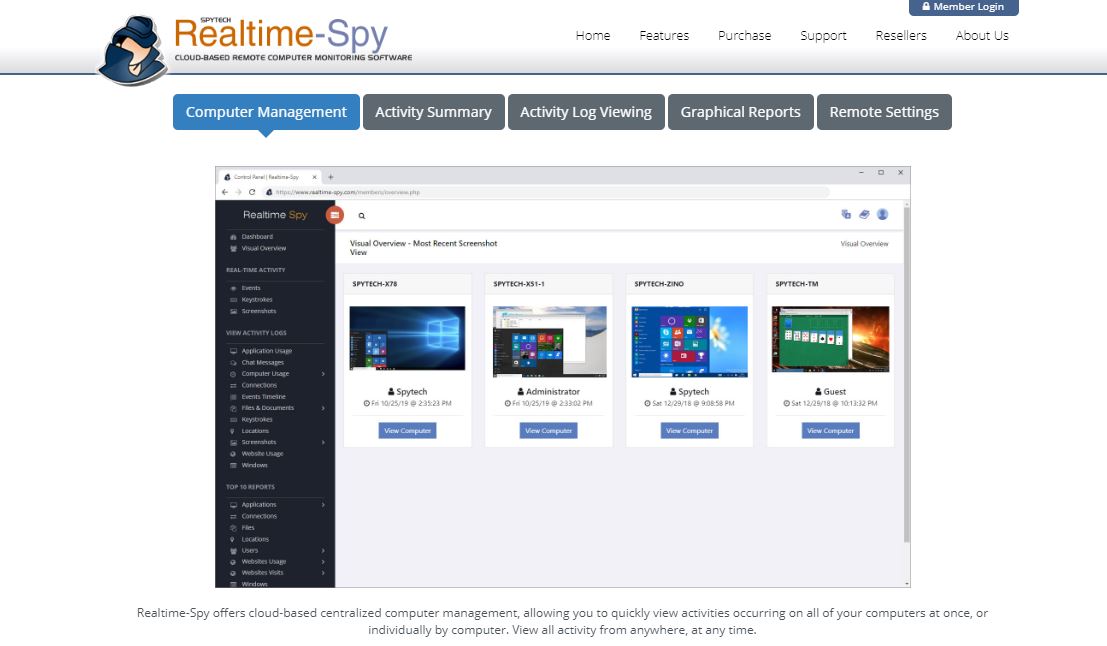
Task: Click the Visual Overview sidebar icon
Action: coord(233,249)
